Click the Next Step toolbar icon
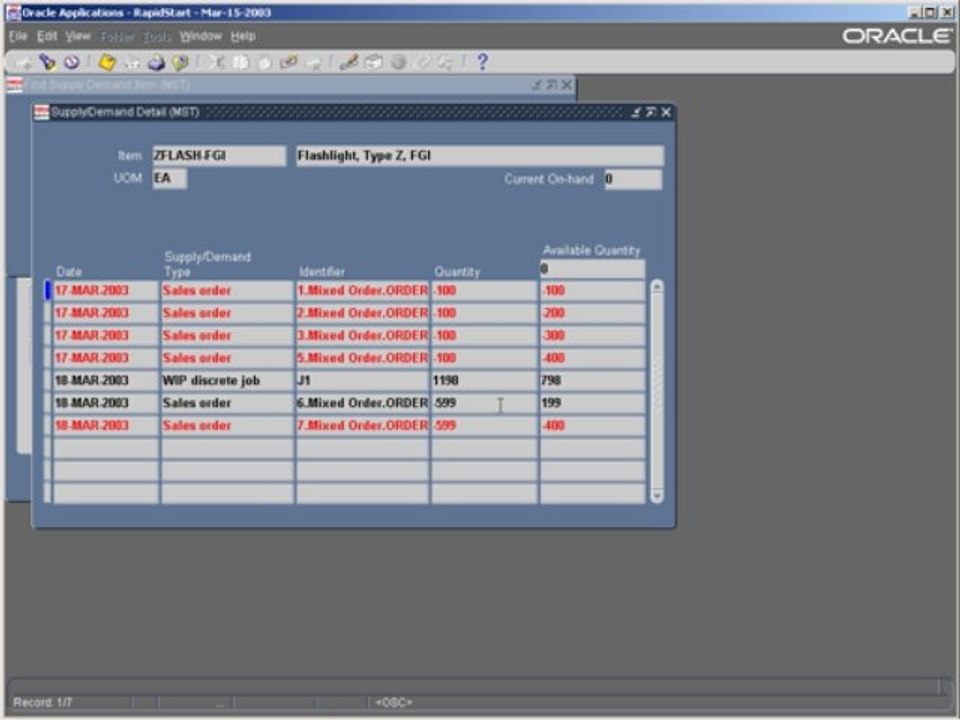The width and height of the screenshot is (960, 720). tap(132, 62)
